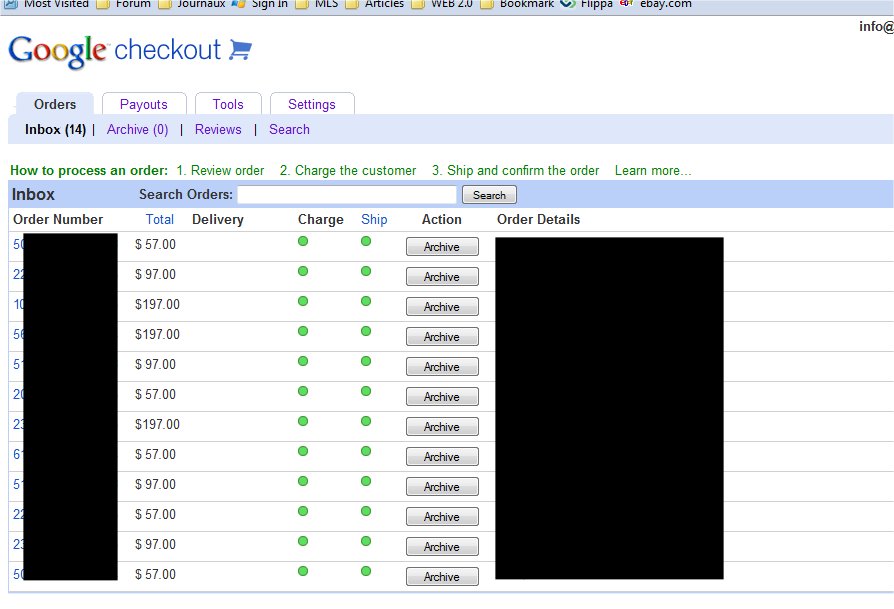Click the $197.00 total for order 56
Screen dimensions: 894x609
pos(157,335)
